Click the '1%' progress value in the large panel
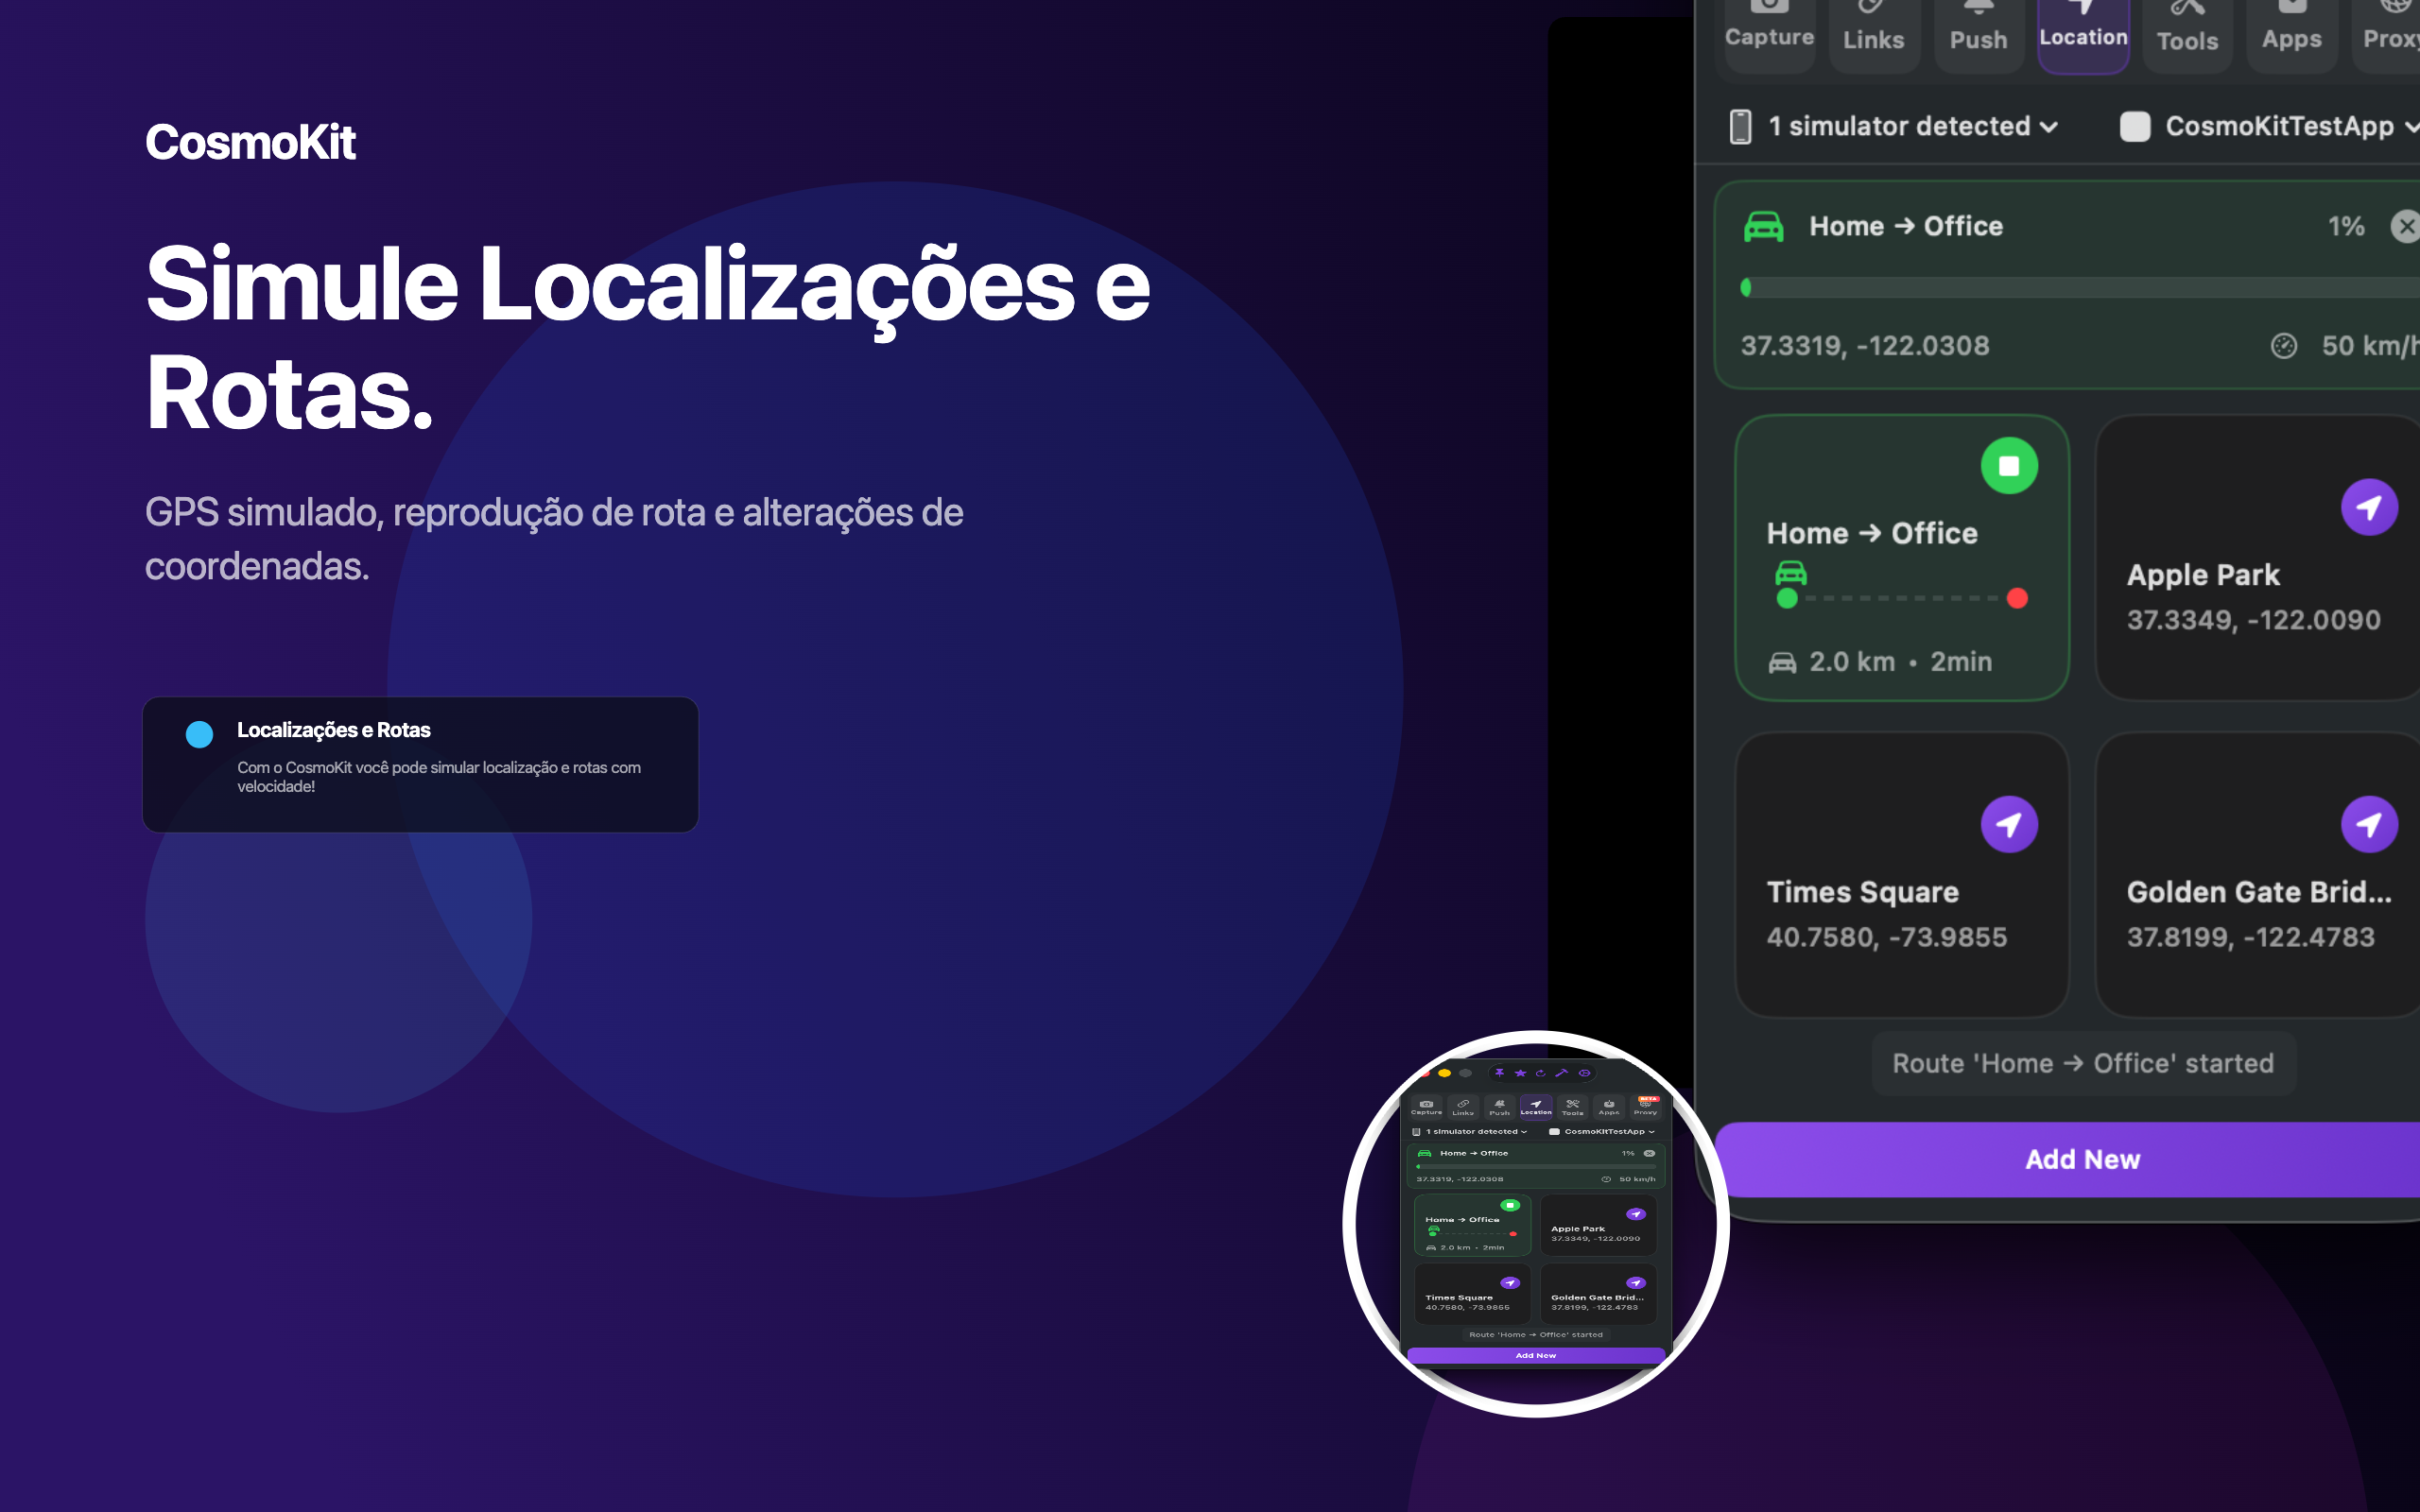Image resolution: width=2420 pixels, height=1512 pixels. [2346, 227]
